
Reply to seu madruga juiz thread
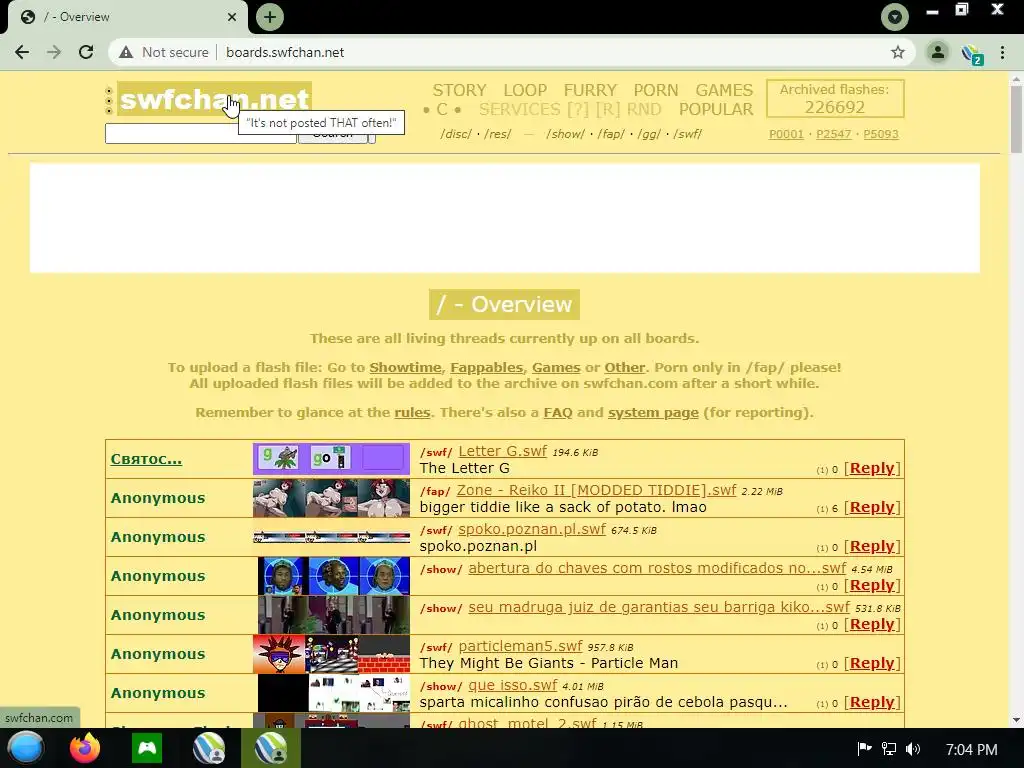(x=872, y=624)
